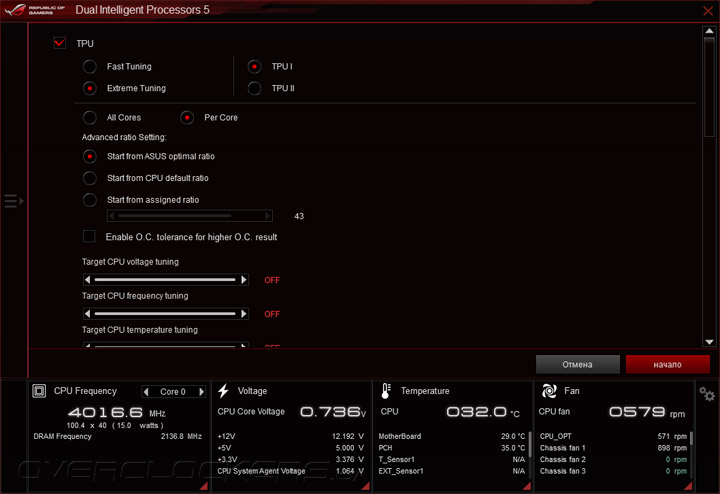Click the +5V voltage row
720x494 pixels.
coord(291,448)
